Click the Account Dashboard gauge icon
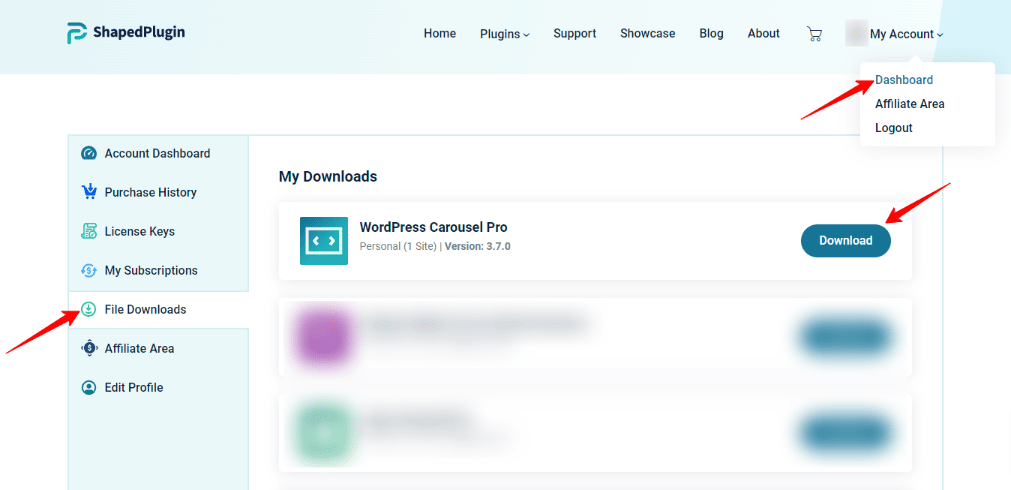 (88, 154)
